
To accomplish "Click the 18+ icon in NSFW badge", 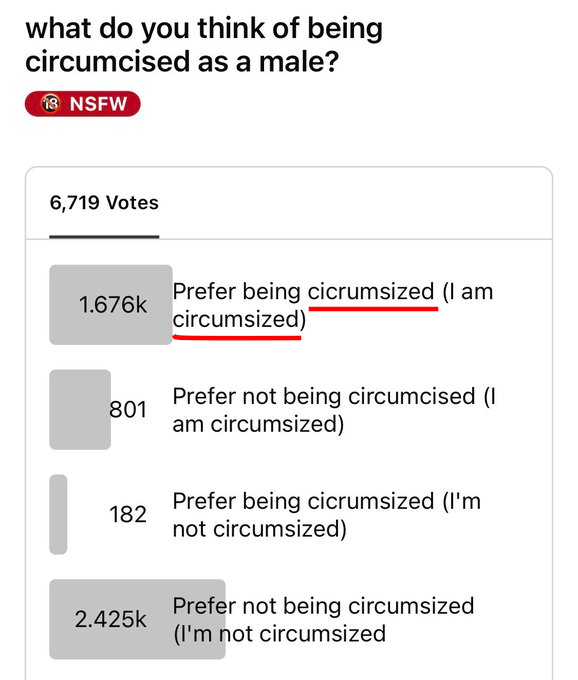I will coord(50,104).
